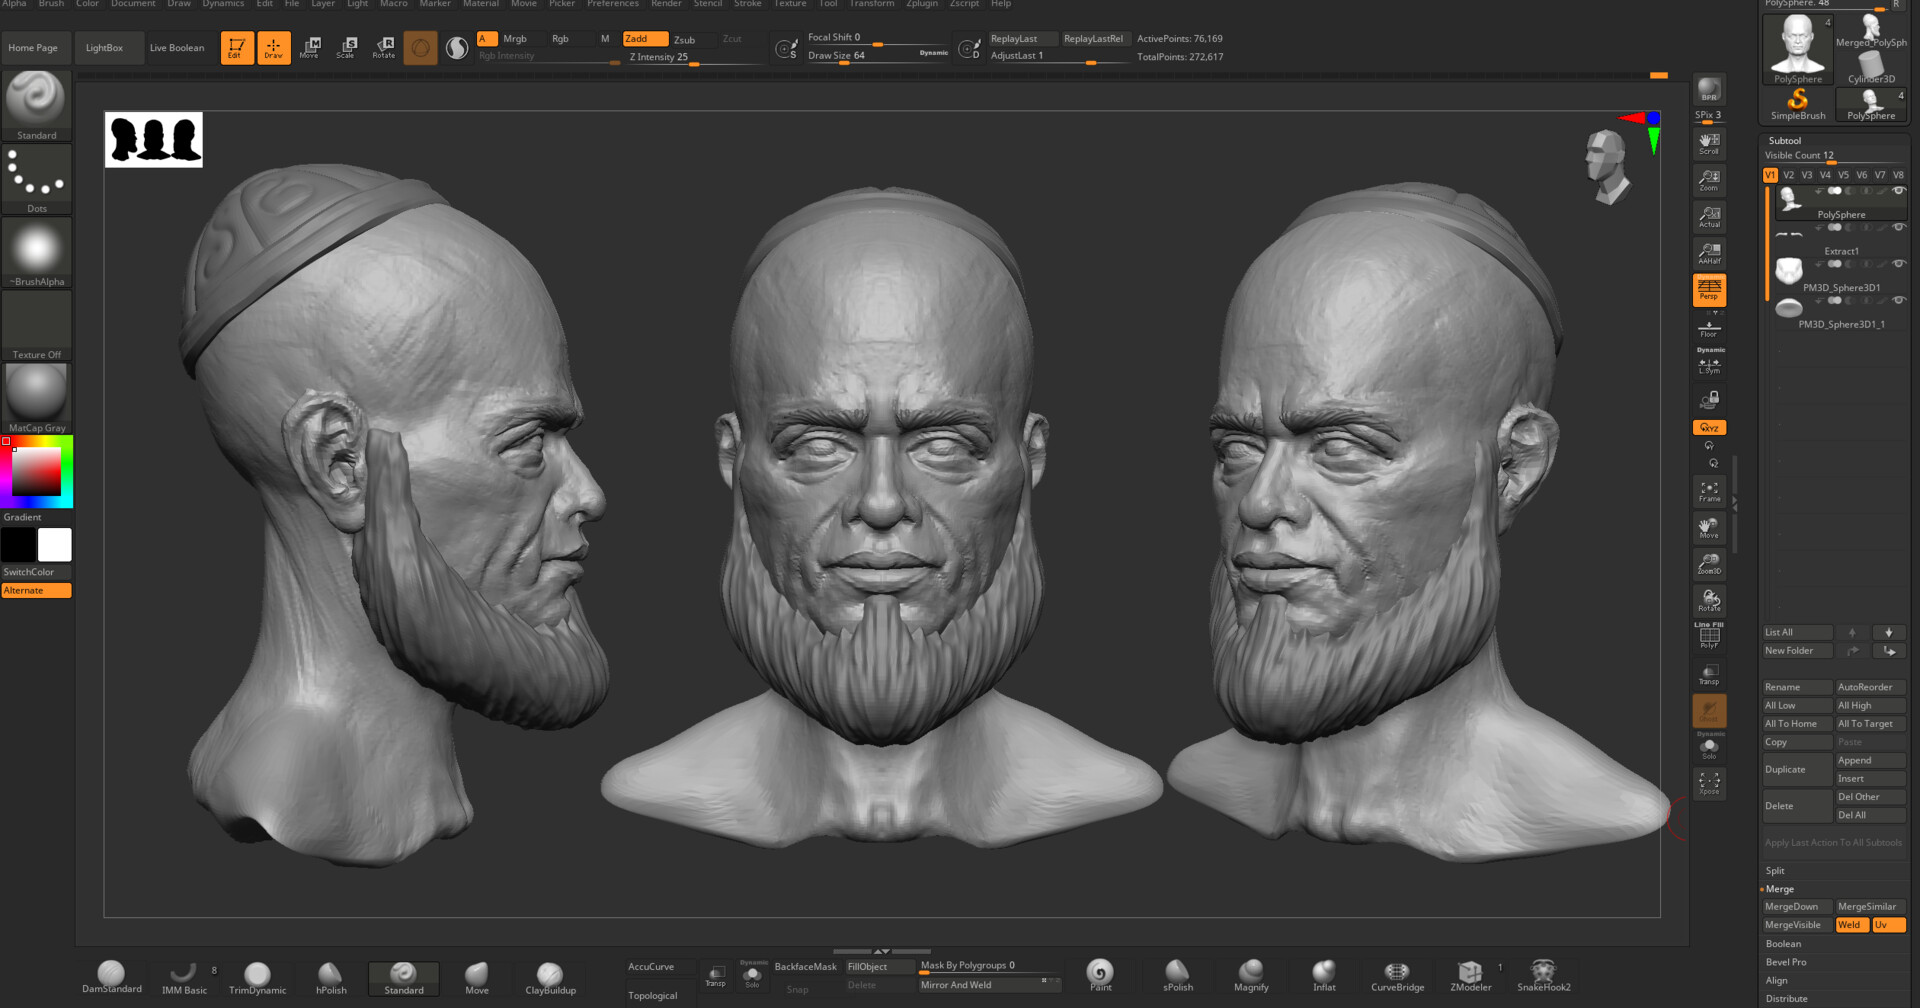This screenshot has width=1920, height=1008.
Task: Expand the FillObject dropdown
Action: pyautogui.click(x=878, y=966)
